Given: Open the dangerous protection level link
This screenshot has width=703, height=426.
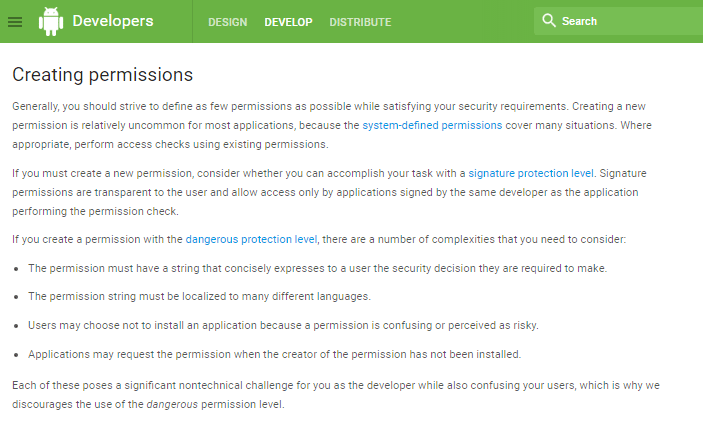Looking at the screenshot, I should click(x=251, y=239).
